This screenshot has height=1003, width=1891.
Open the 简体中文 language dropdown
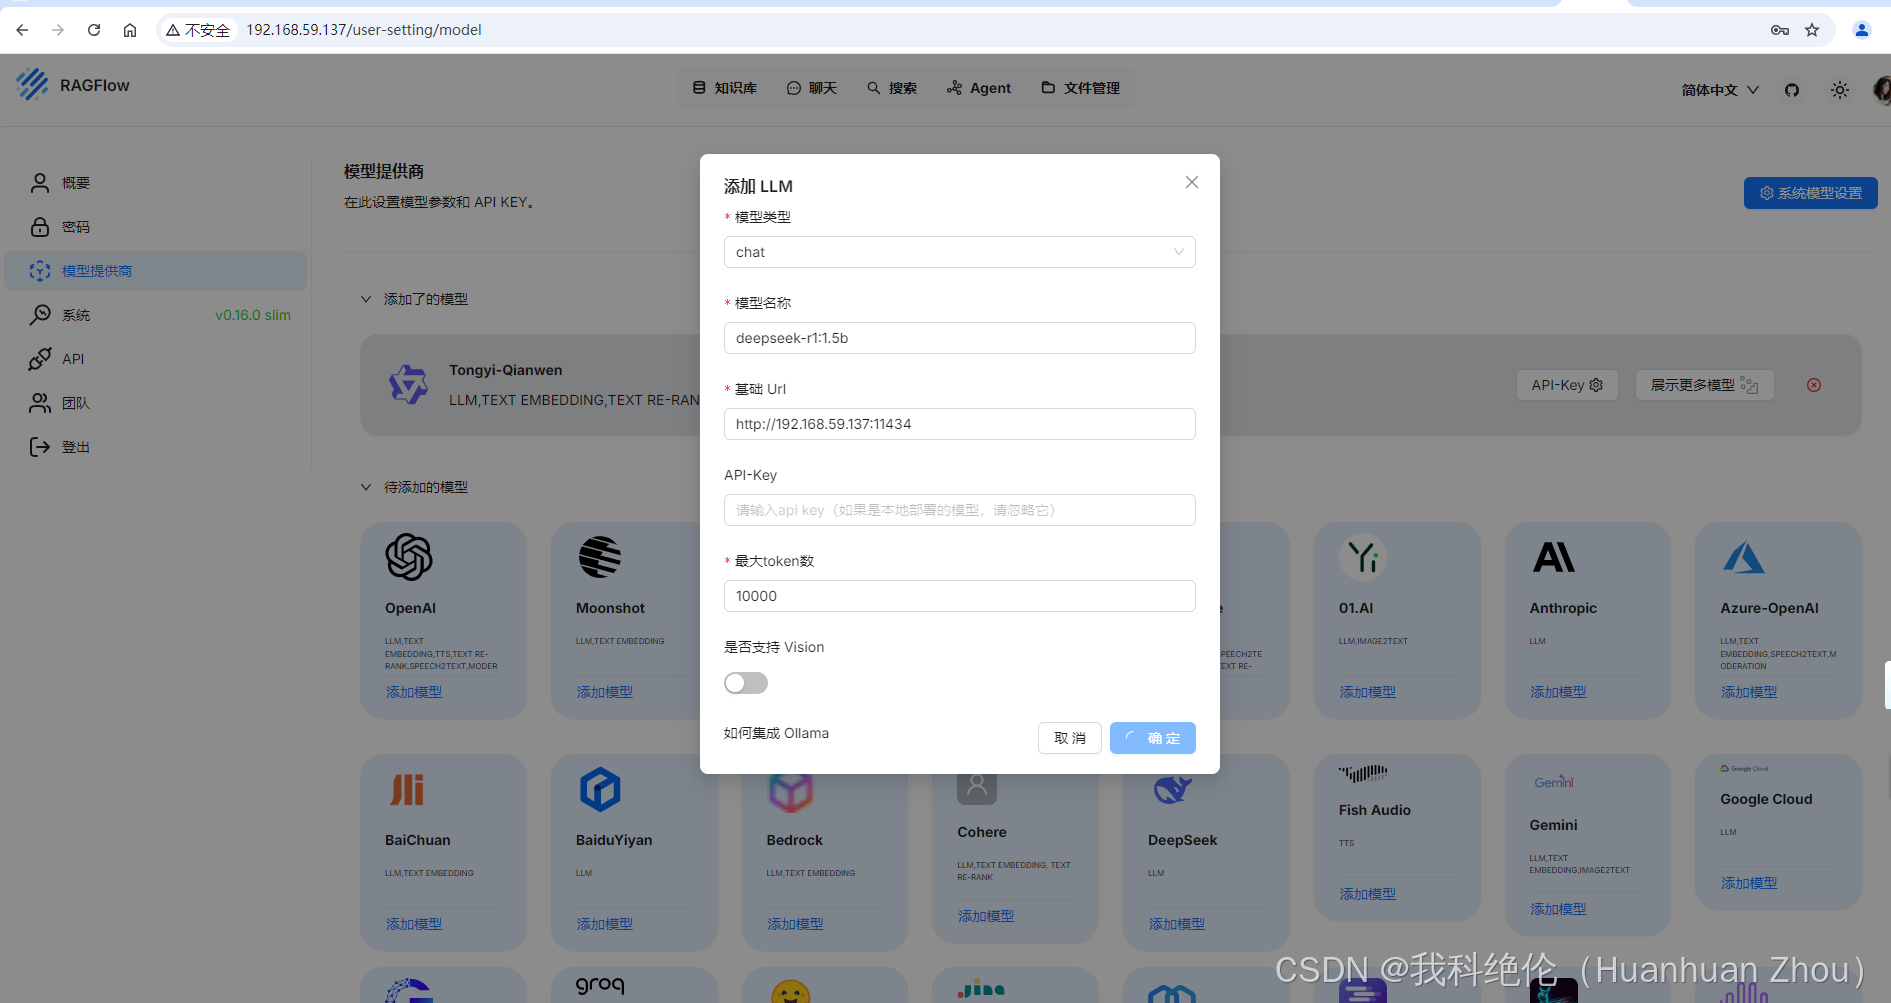[1720, 90]
